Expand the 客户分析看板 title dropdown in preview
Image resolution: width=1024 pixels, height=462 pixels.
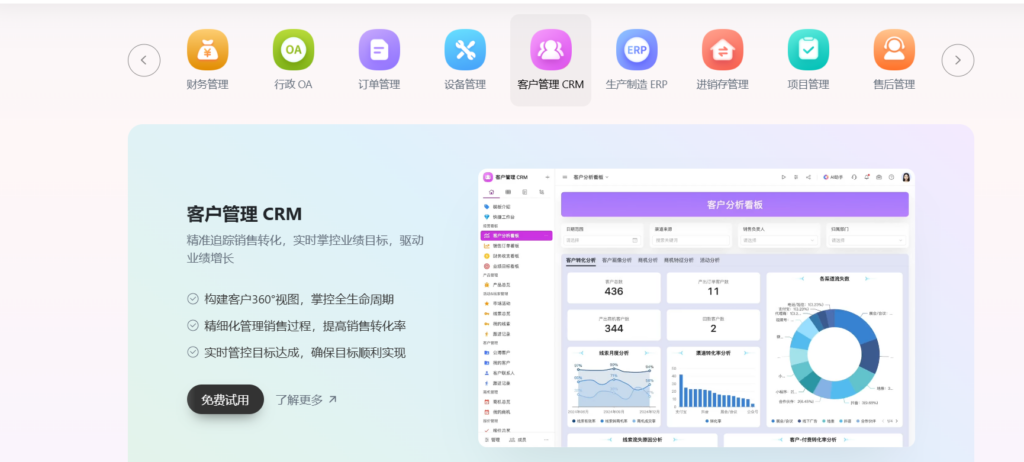click(x=591, y=177)
